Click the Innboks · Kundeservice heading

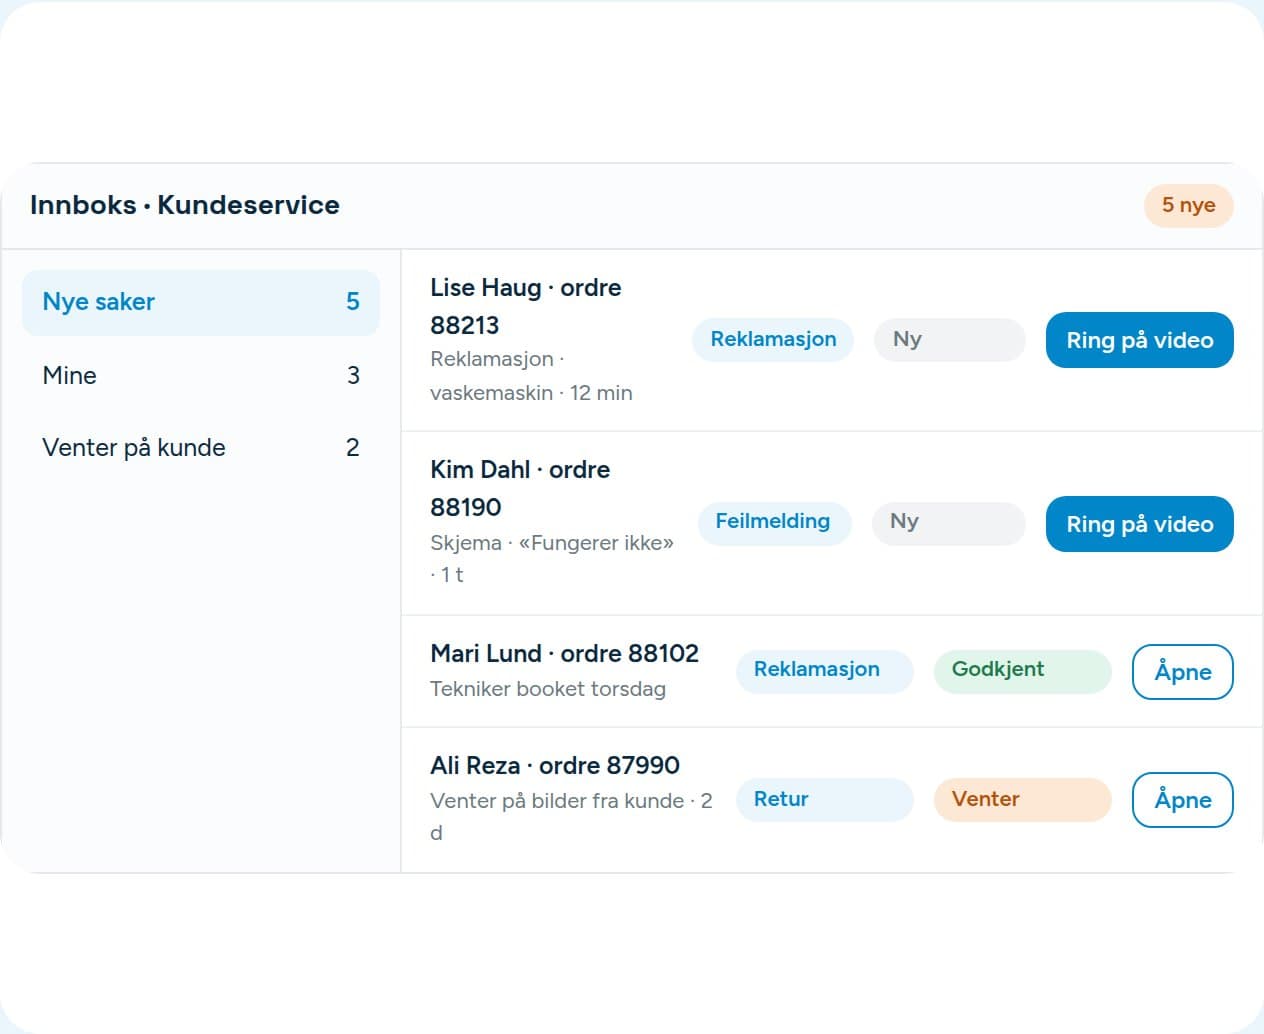point(185,205)
